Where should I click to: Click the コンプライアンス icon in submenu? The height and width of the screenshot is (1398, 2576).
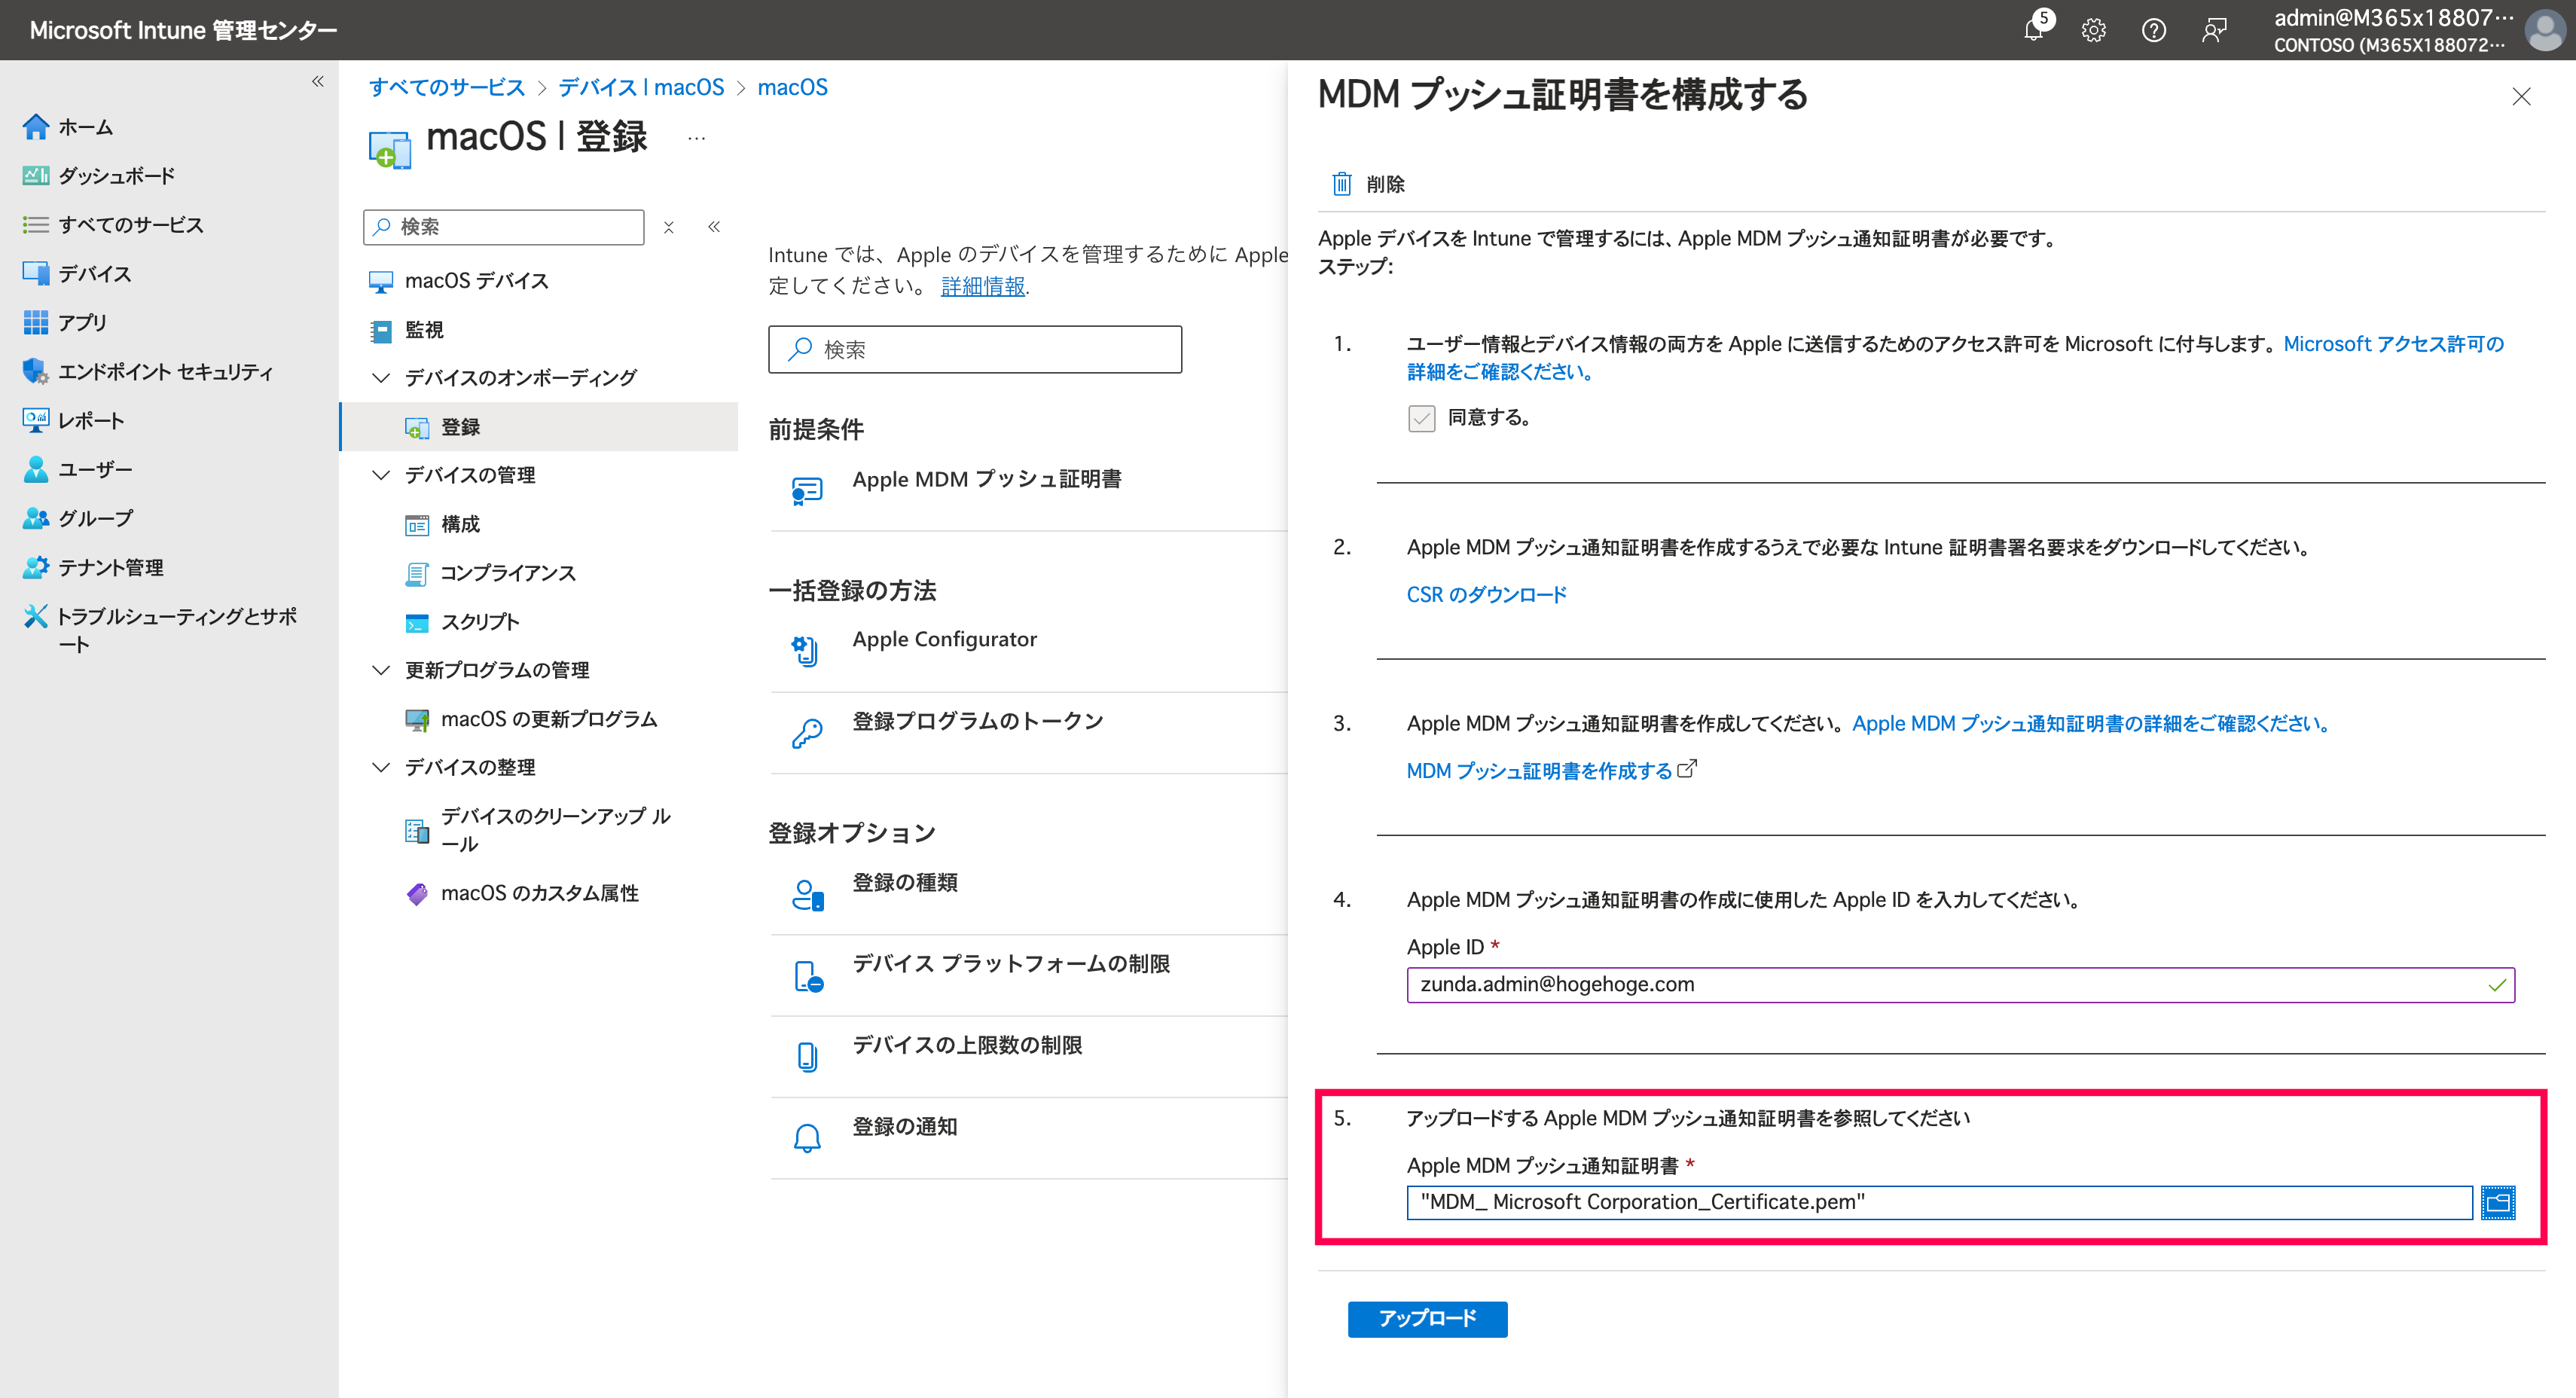click(416, 573)
